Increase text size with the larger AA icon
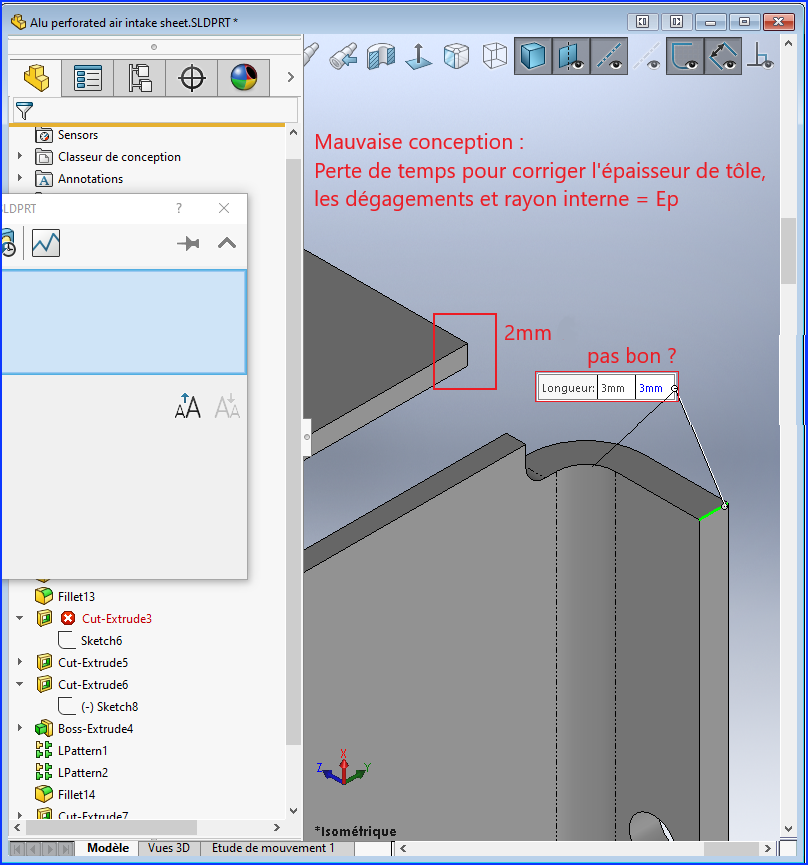This screenshot has width=808, height=865. click(x=188, y=407)
